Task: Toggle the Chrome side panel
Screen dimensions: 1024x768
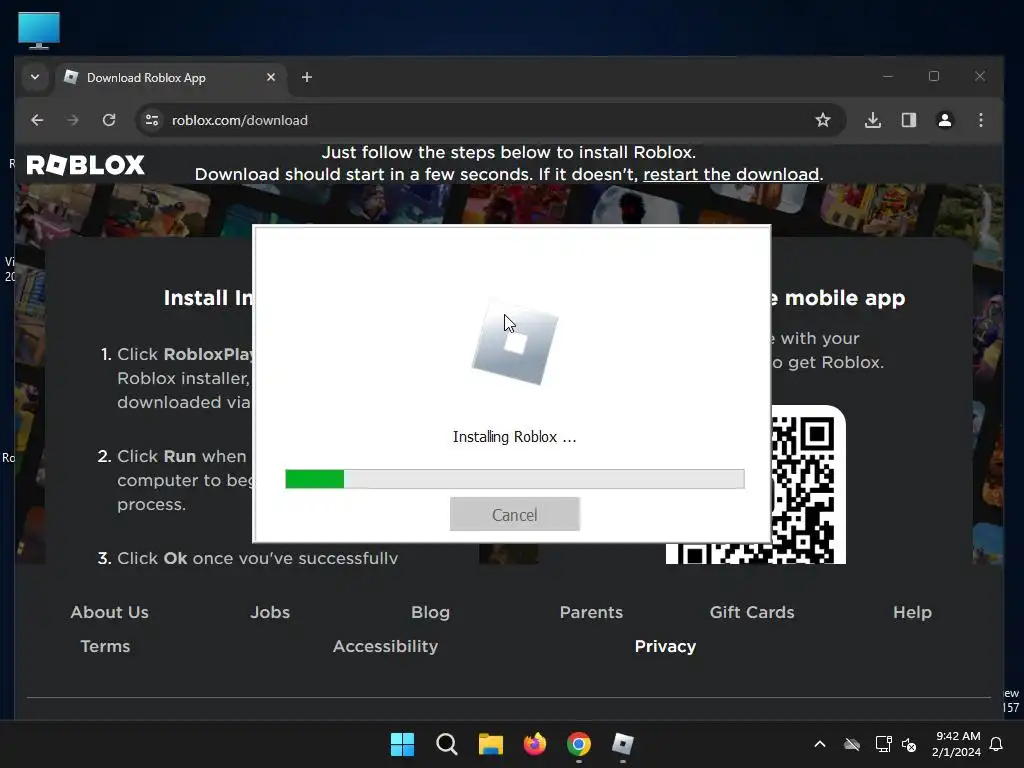Action: pyautogui.click(x=909, y=120)
